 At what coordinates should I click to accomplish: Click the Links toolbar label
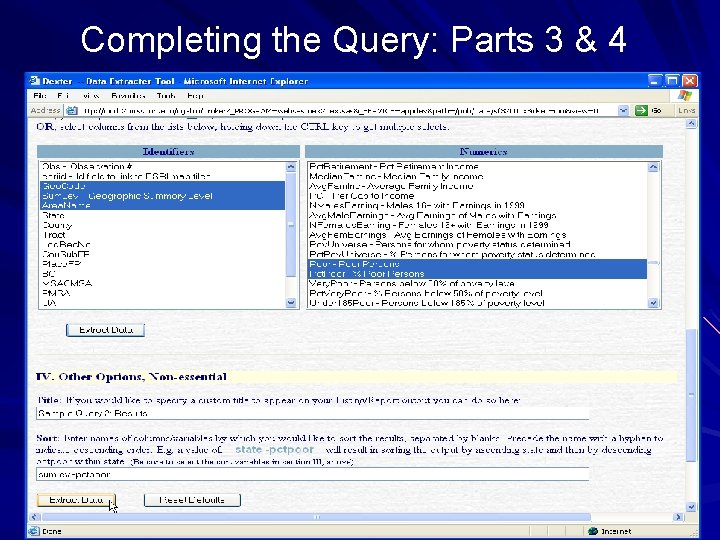(687, 110)
